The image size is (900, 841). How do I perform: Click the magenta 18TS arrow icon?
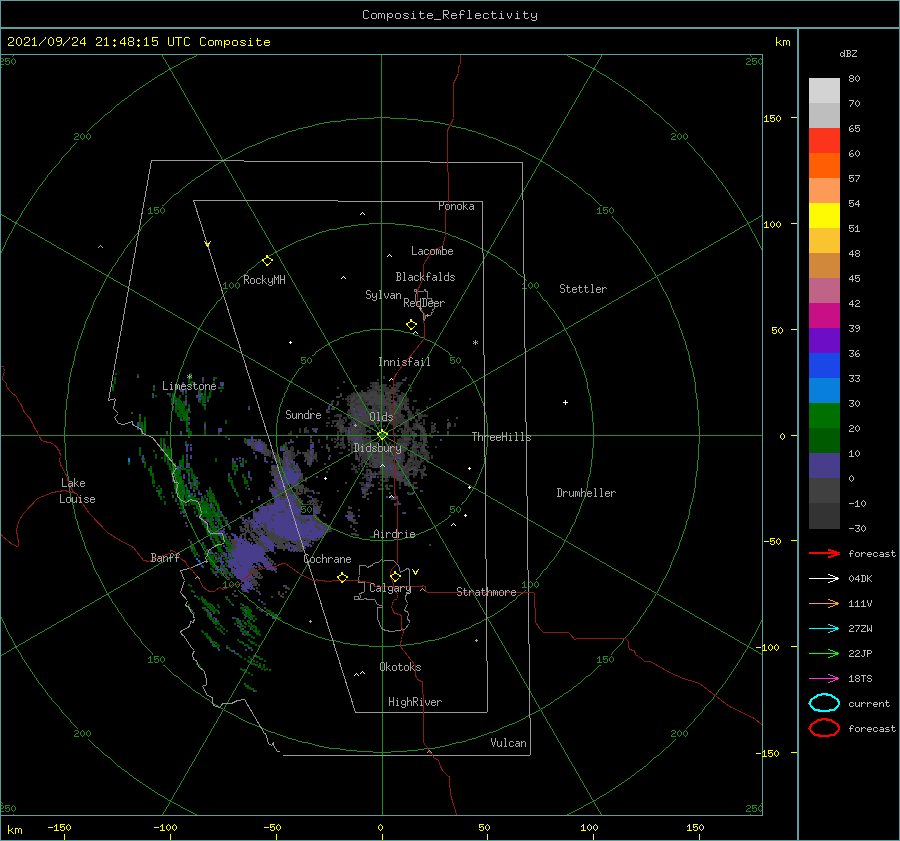824,679
